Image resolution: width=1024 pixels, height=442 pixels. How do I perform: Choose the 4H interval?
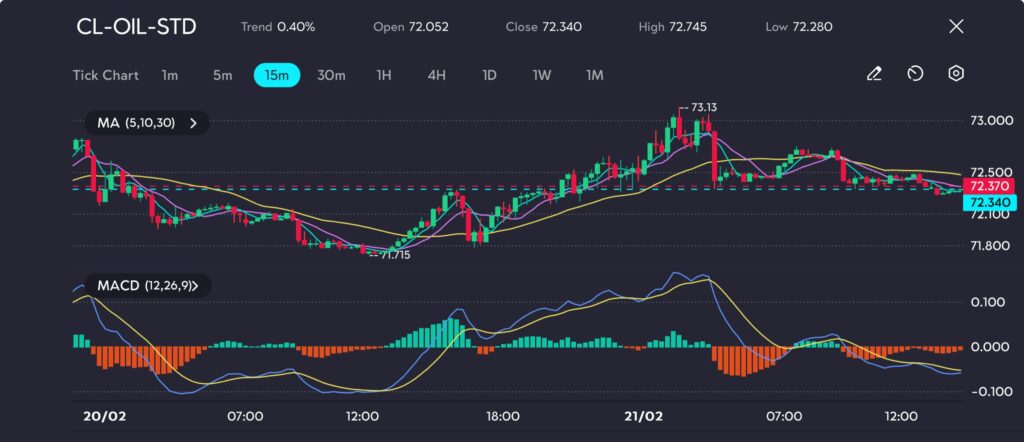point(436,75)
